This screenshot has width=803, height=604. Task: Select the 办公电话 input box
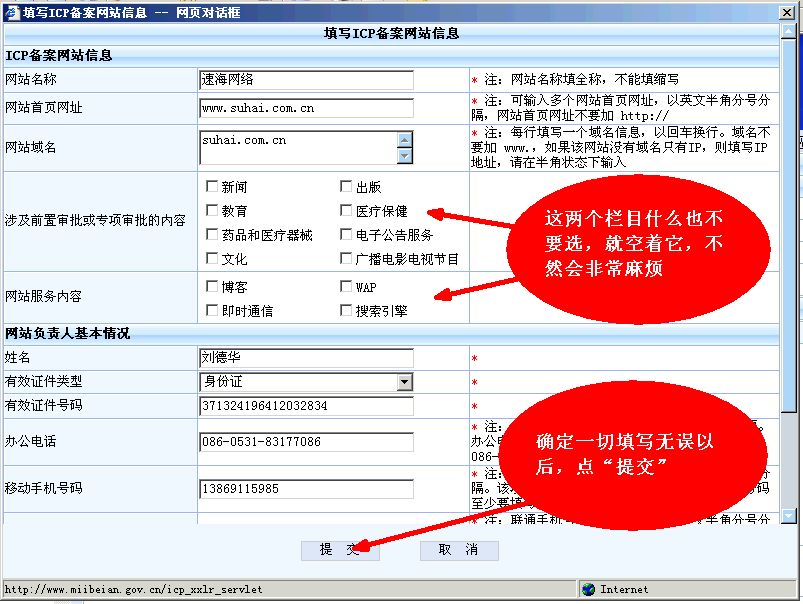[306, 442]
